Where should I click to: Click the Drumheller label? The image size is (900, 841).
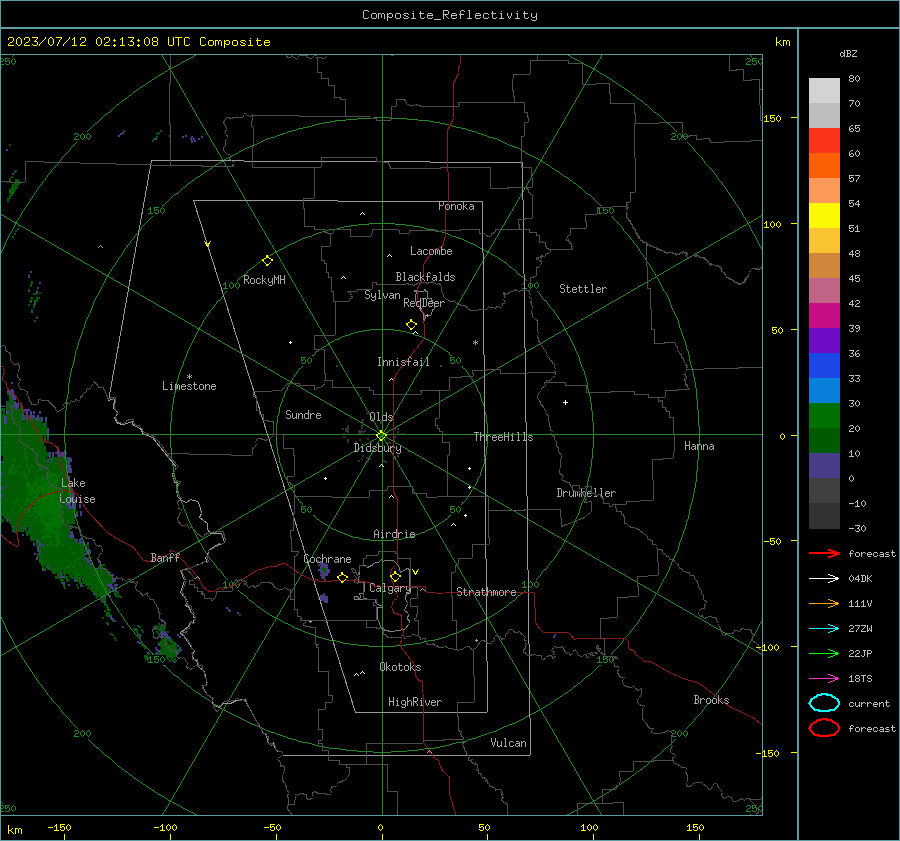pos(586,493)
